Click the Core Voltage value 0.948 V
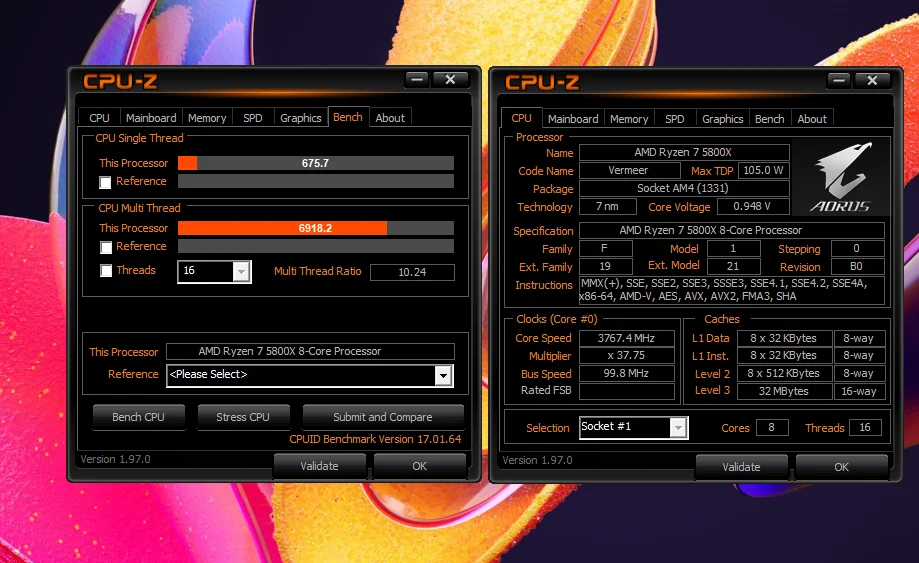The image size is (919, 563). 753,207
